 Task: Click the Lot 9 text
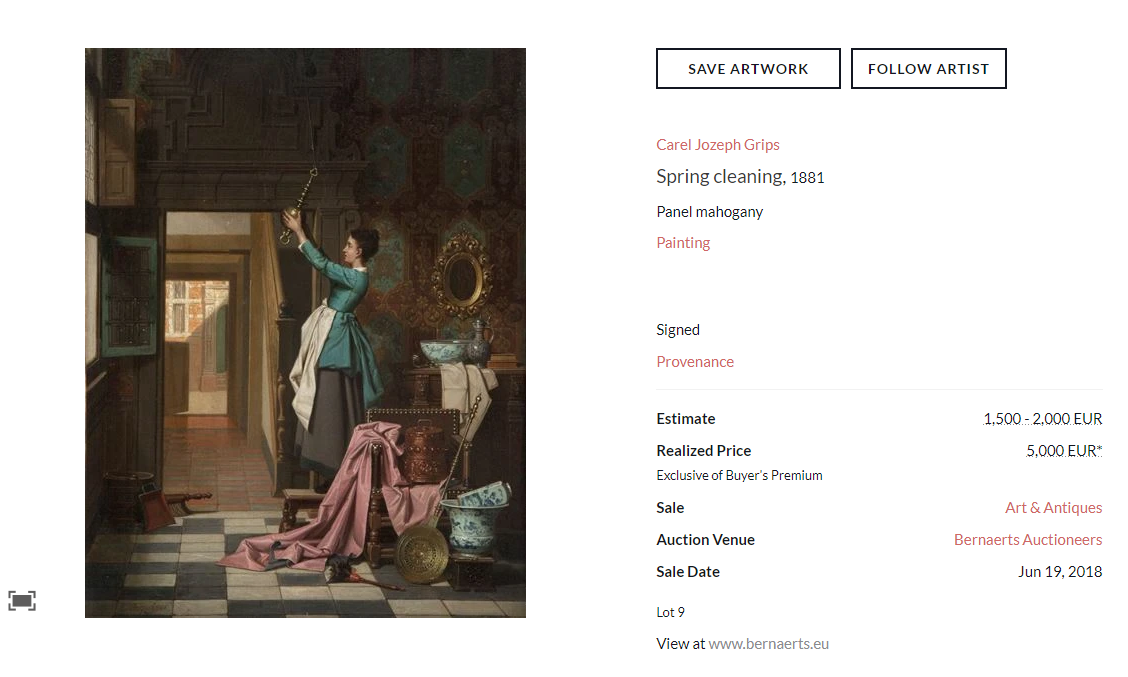pos(670,612)
